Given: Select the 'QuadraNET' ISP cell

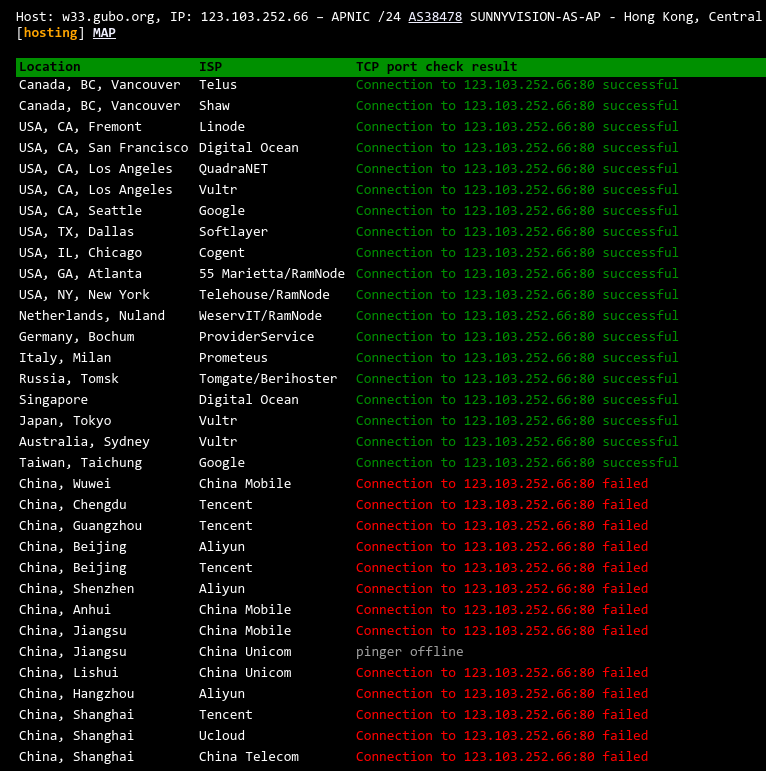Looking at the screenshot, I should coord(234,169).
